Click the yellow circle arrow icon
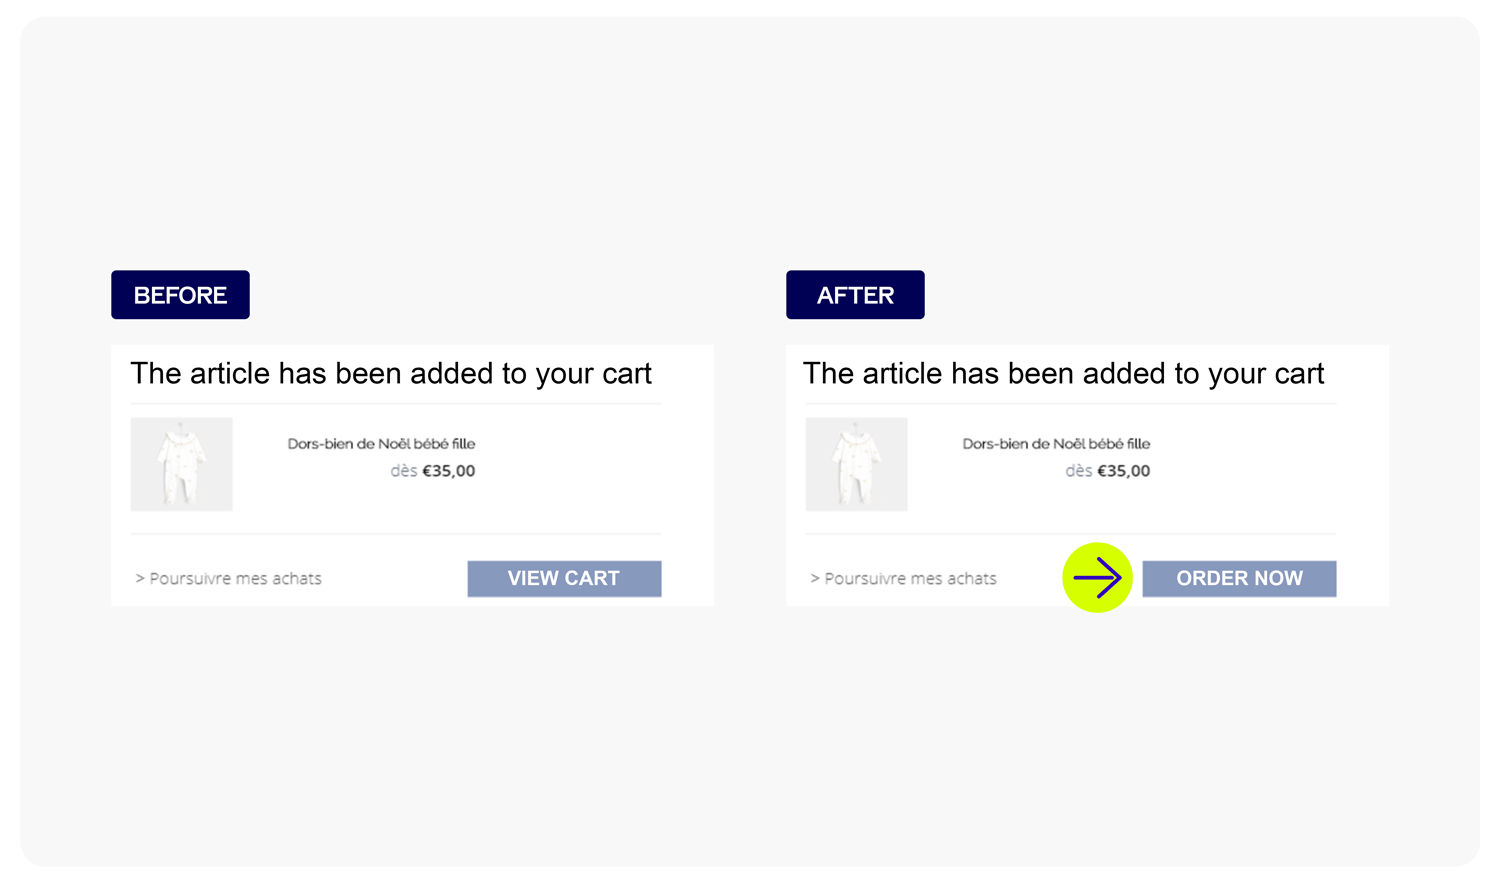 [1097, 578]
